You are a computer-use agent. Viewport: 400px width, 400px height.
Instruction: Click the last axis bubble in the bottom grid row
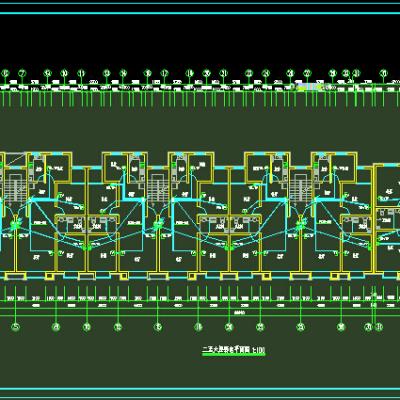tap(379, 327)
